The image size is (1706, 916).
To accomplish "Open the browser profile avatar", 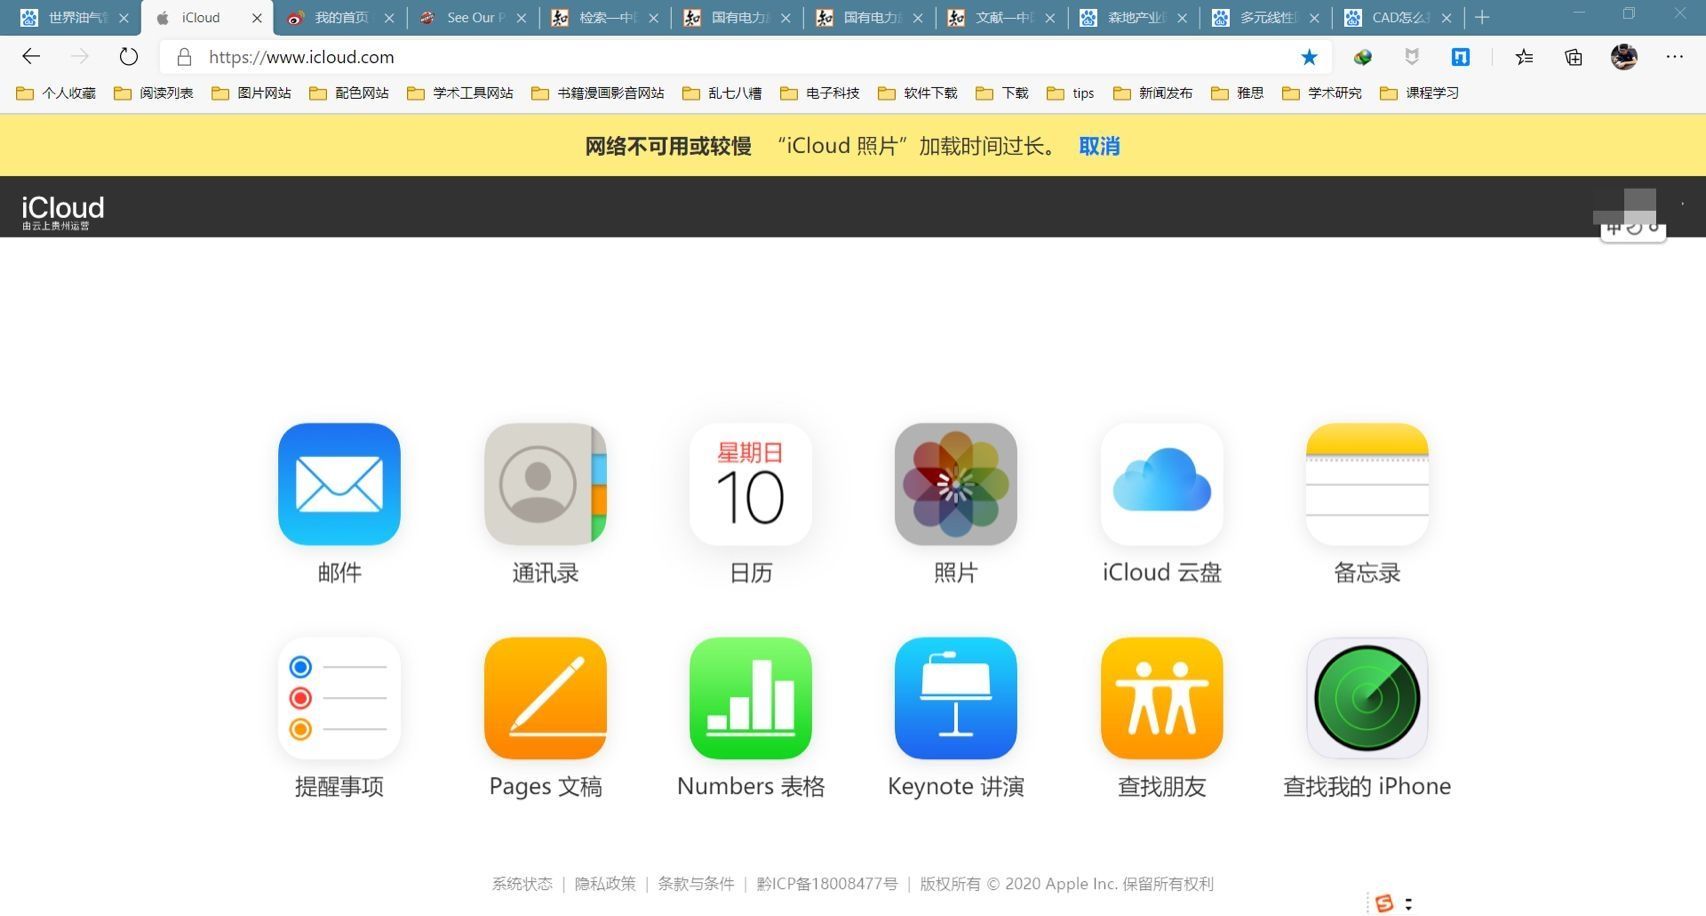I will [x=1624, y=57].
